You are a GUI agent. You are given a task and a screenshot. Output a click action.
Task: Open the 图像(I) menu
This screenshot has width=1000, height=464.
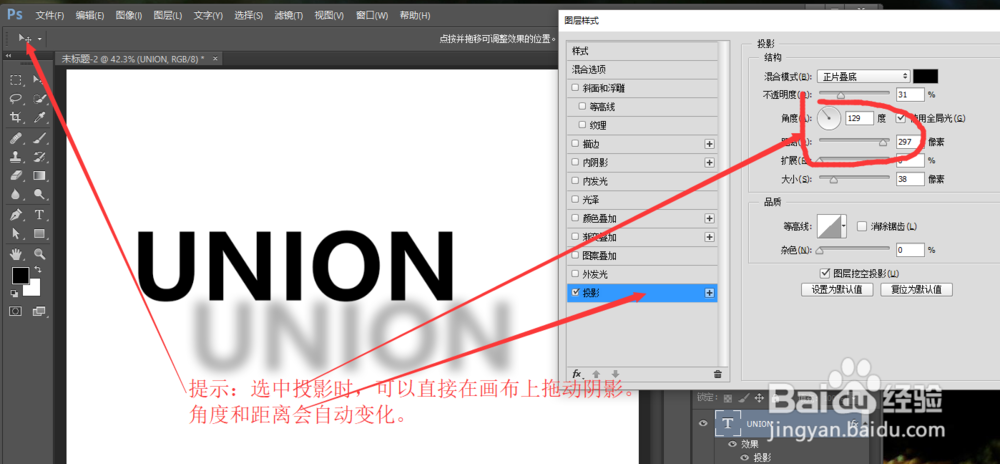(x=129, y=15)
